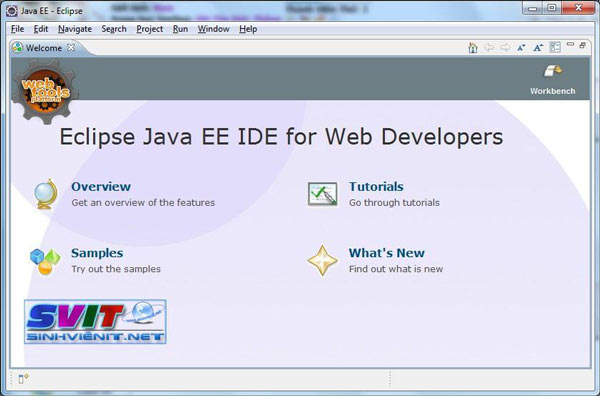Click the Home icon in Welcome toolbar

tap(473, 47)
